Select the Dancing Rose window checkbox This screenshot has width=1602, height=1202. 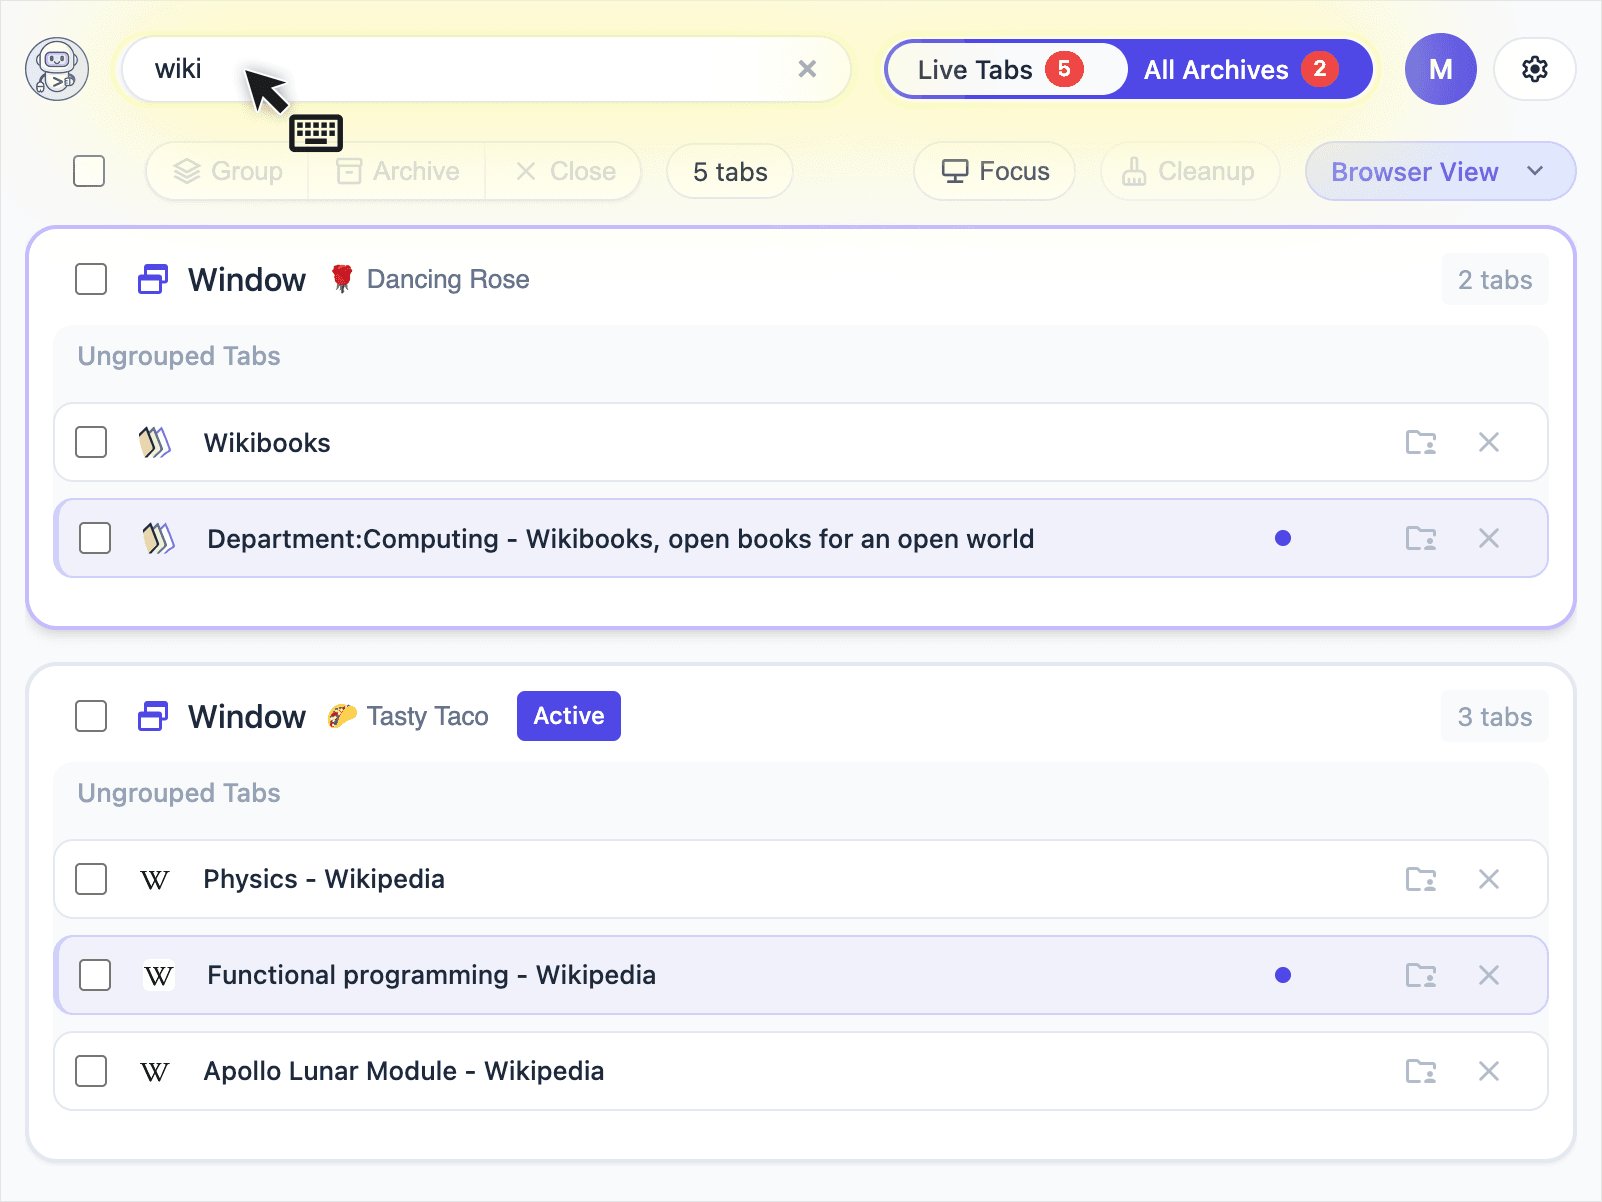(91, 279)
